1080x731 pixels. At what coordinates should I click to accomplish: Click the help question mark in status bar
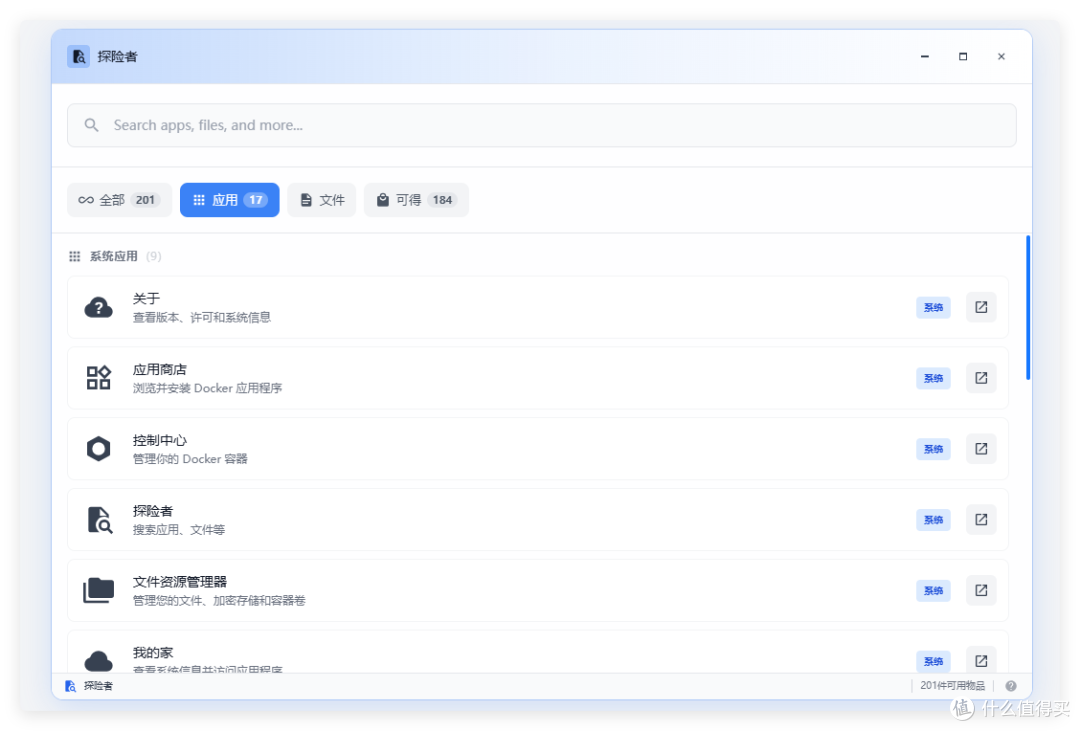point(1010,686)
